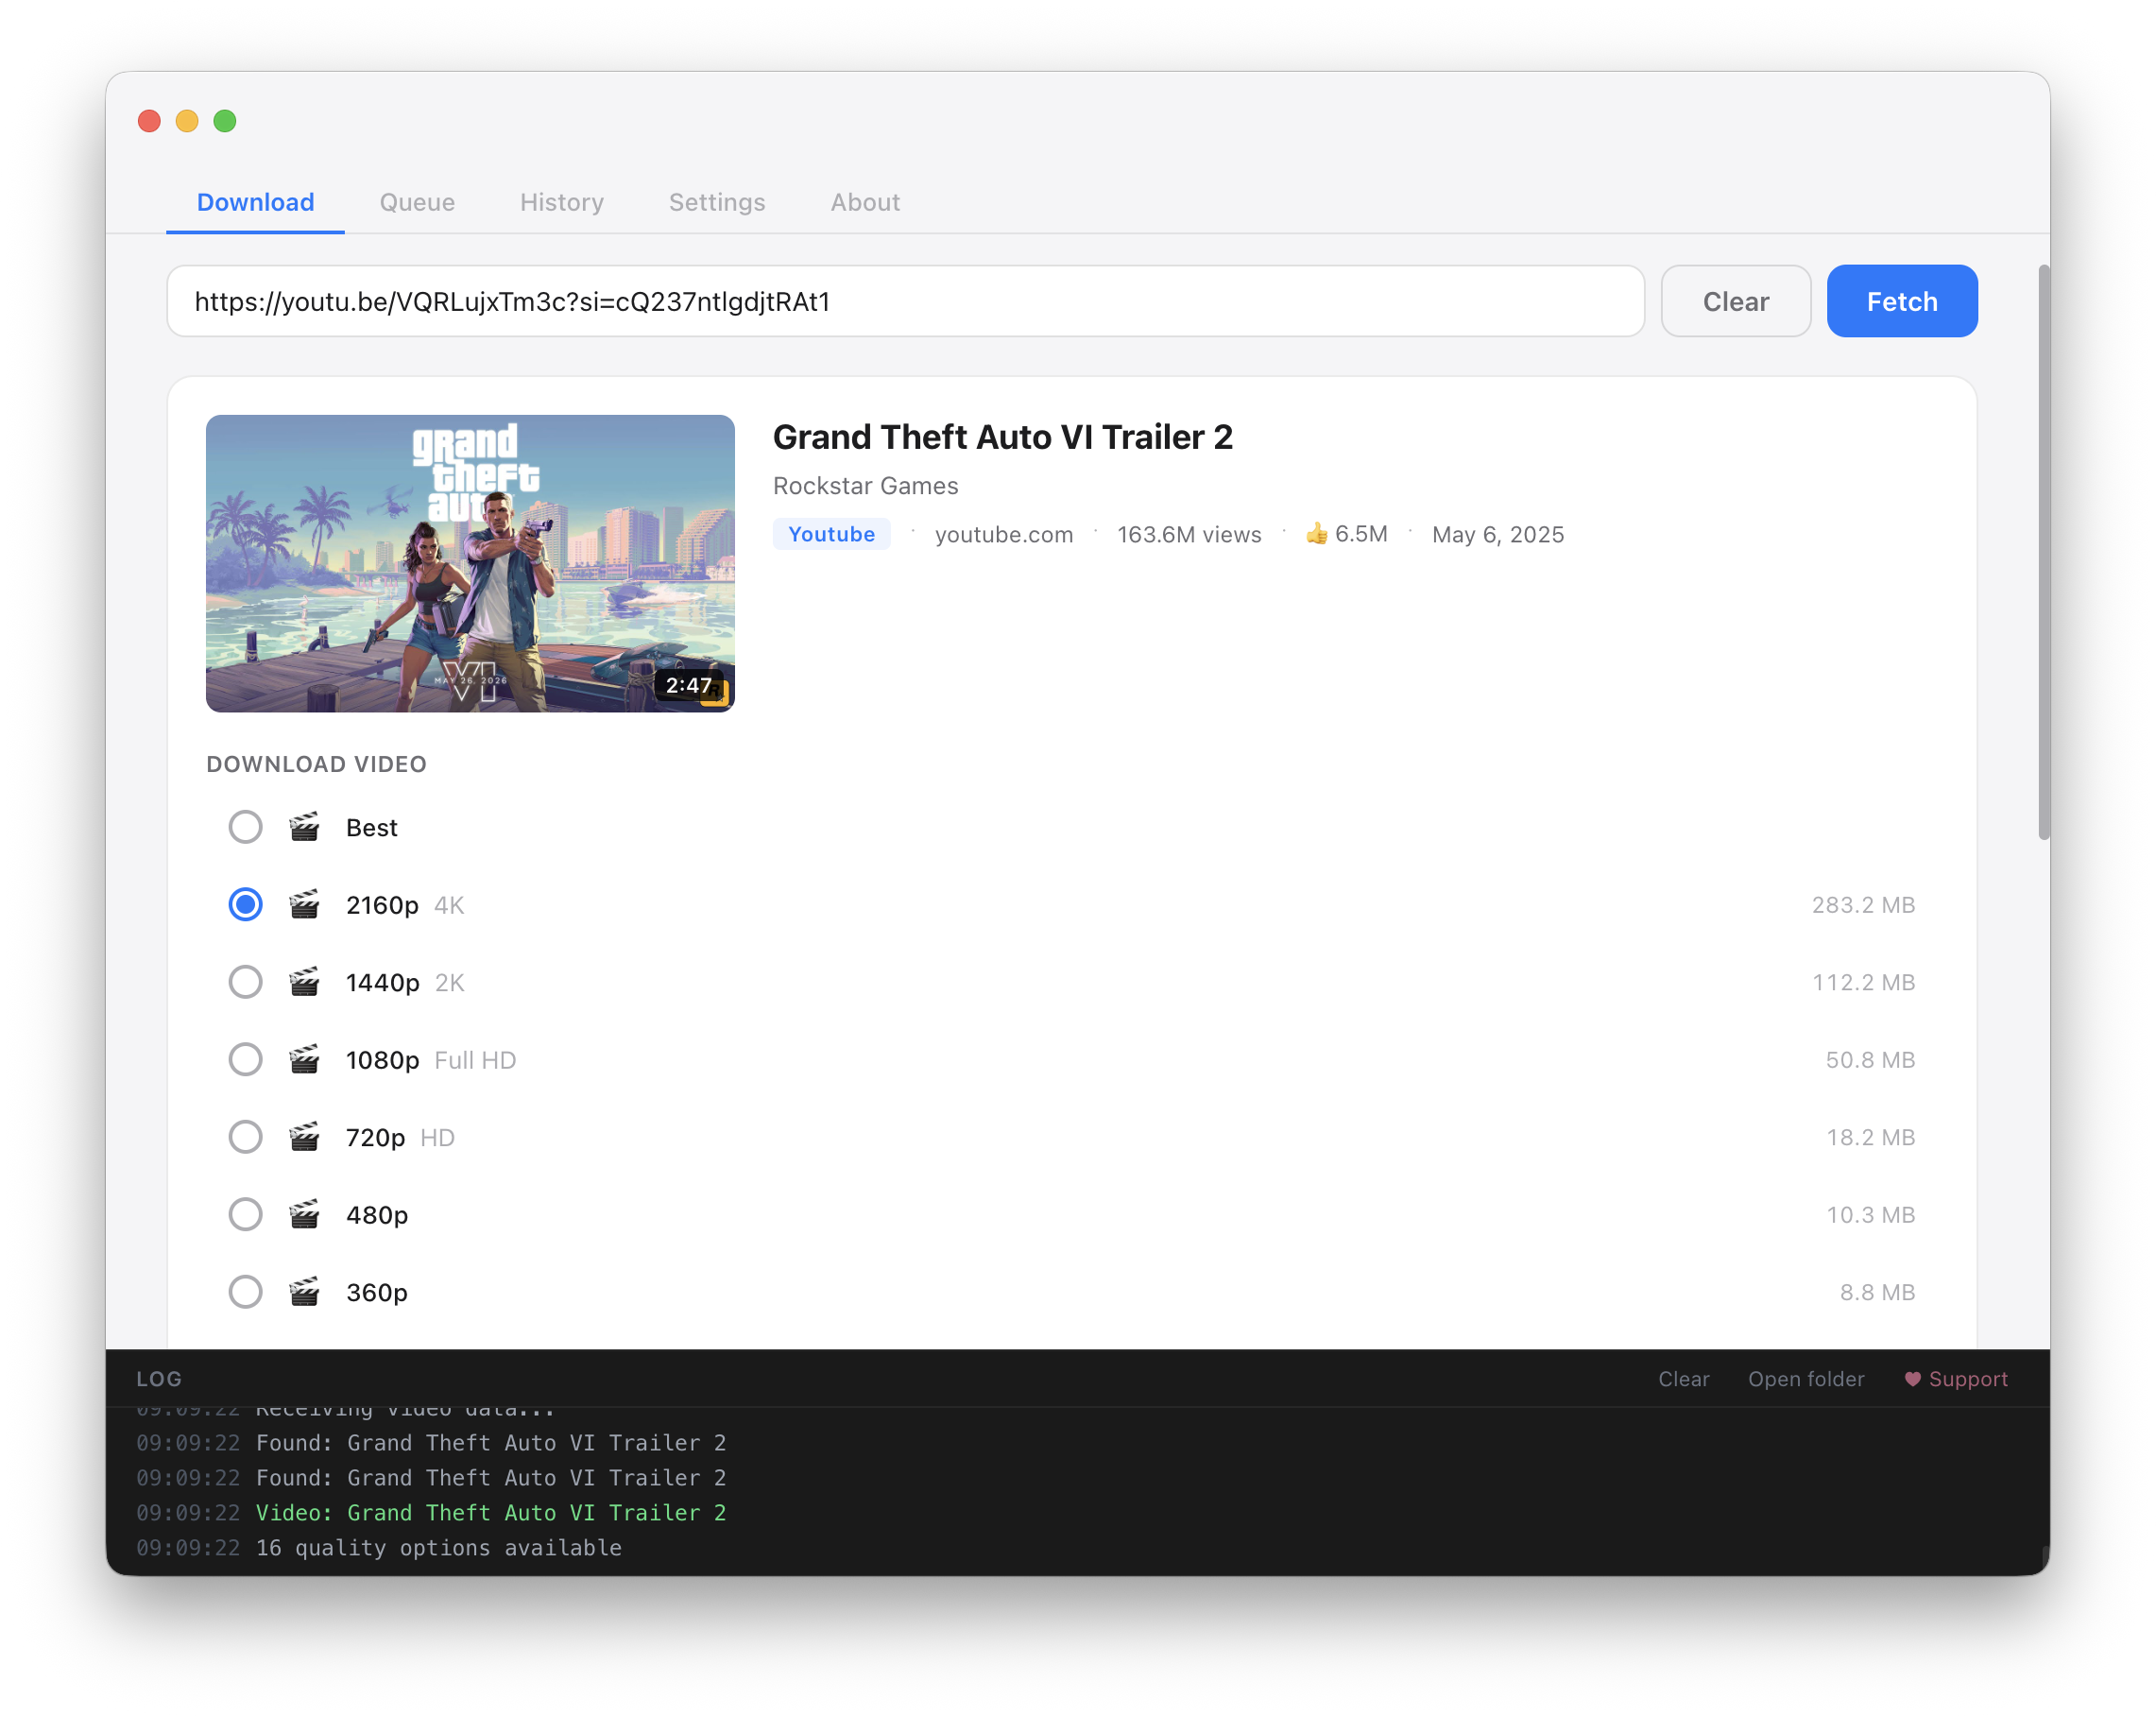Viewport: 2156px width, 1716px height.
Task: Click the title 'Grand Theft Auto VI Trailer 2'
Action: point(1003,437)
